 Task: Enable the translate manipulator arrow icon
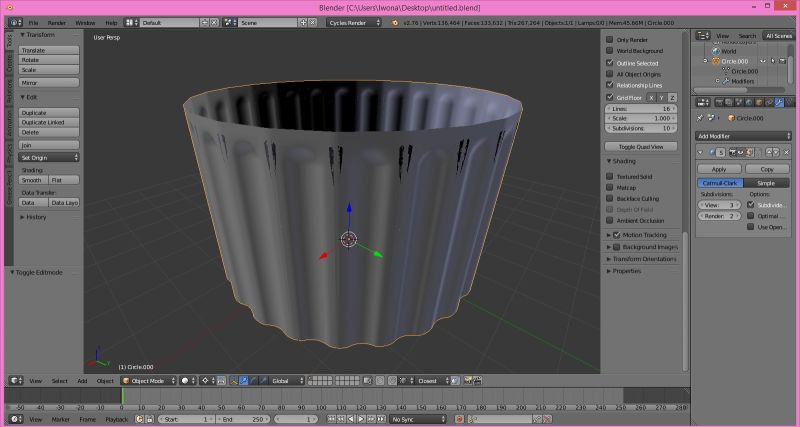243,381
